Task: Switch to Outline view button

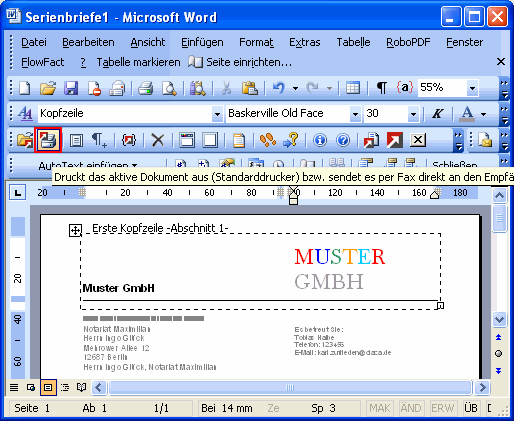Action: pyautogui.click(x=65, y=387)
